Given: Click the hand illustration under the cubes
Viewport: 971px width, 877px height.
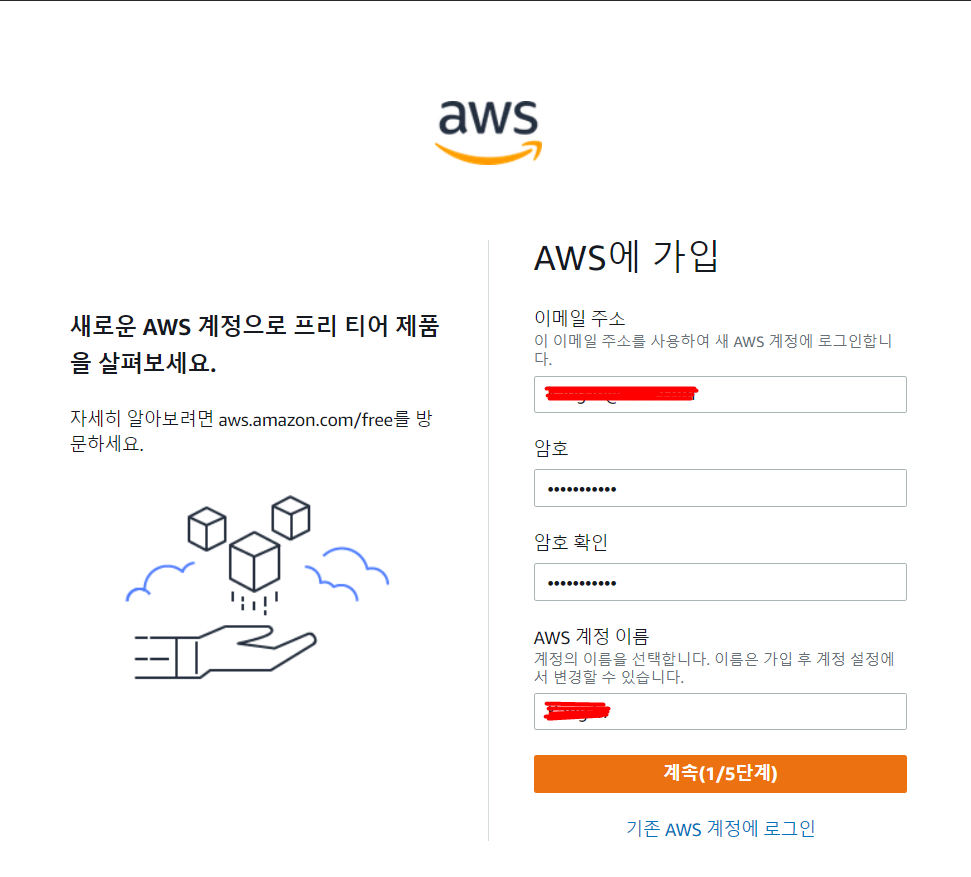Looking at the screenshot, I should click(225, 652).
